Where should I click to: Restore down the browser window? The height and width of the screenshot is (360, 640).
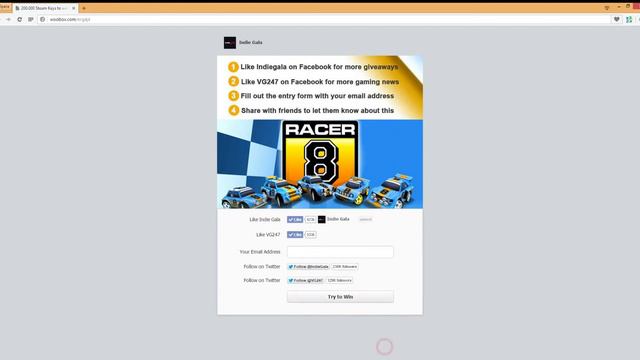(628, 7)
